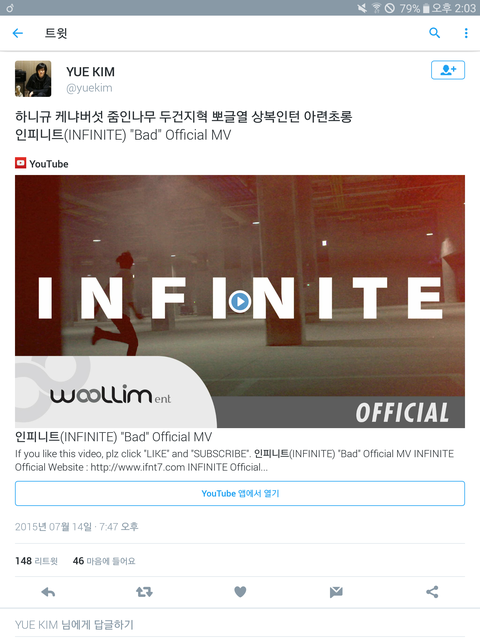View the 46 likes list

(104, 561)
